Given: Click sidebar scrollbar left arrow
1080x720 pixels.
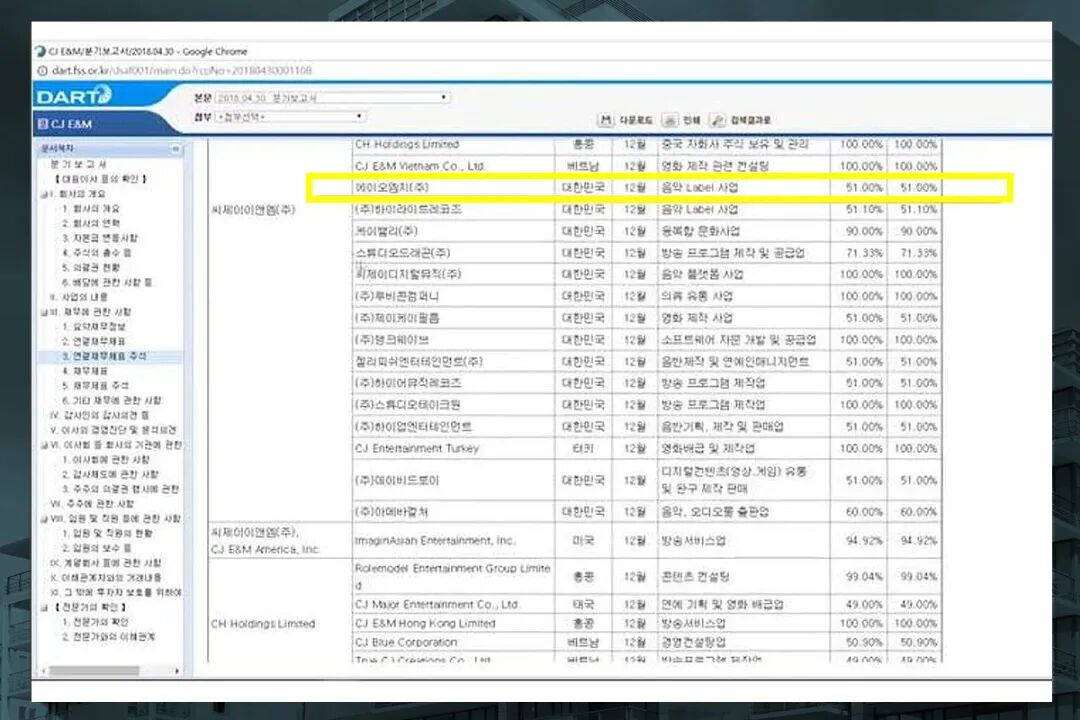Looking at the screenshot, I should (x=44, y=670).
